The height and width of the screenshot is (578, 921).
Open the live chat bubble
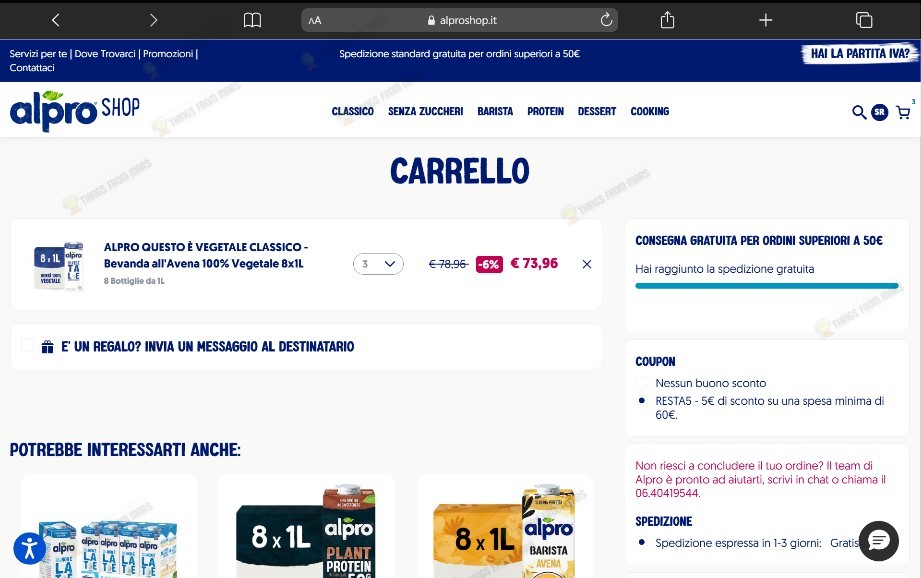(879, 540)
